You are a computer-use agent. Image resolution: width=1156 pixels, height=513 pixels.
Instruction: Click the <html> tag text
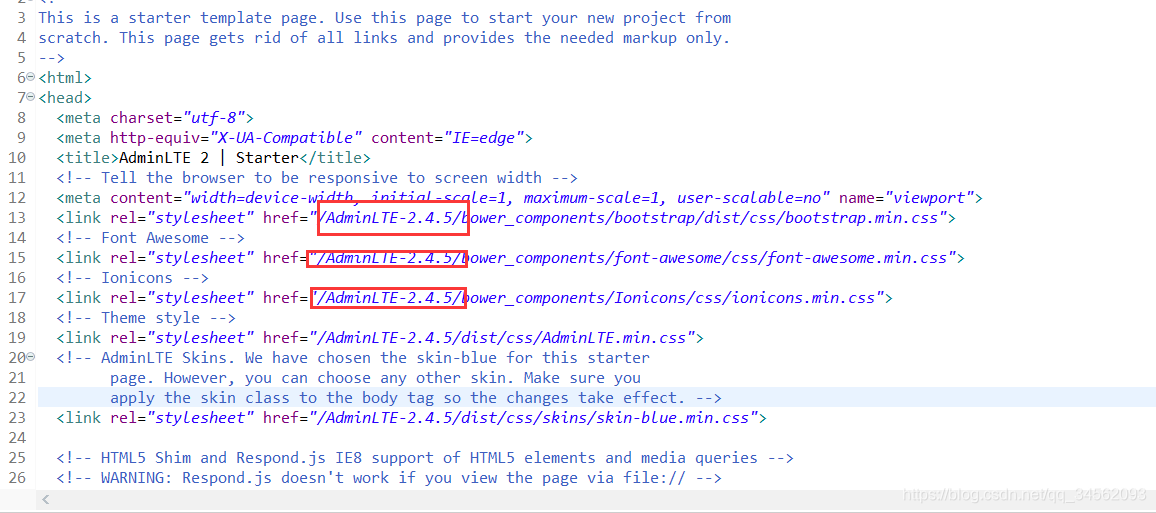point(65,77)
